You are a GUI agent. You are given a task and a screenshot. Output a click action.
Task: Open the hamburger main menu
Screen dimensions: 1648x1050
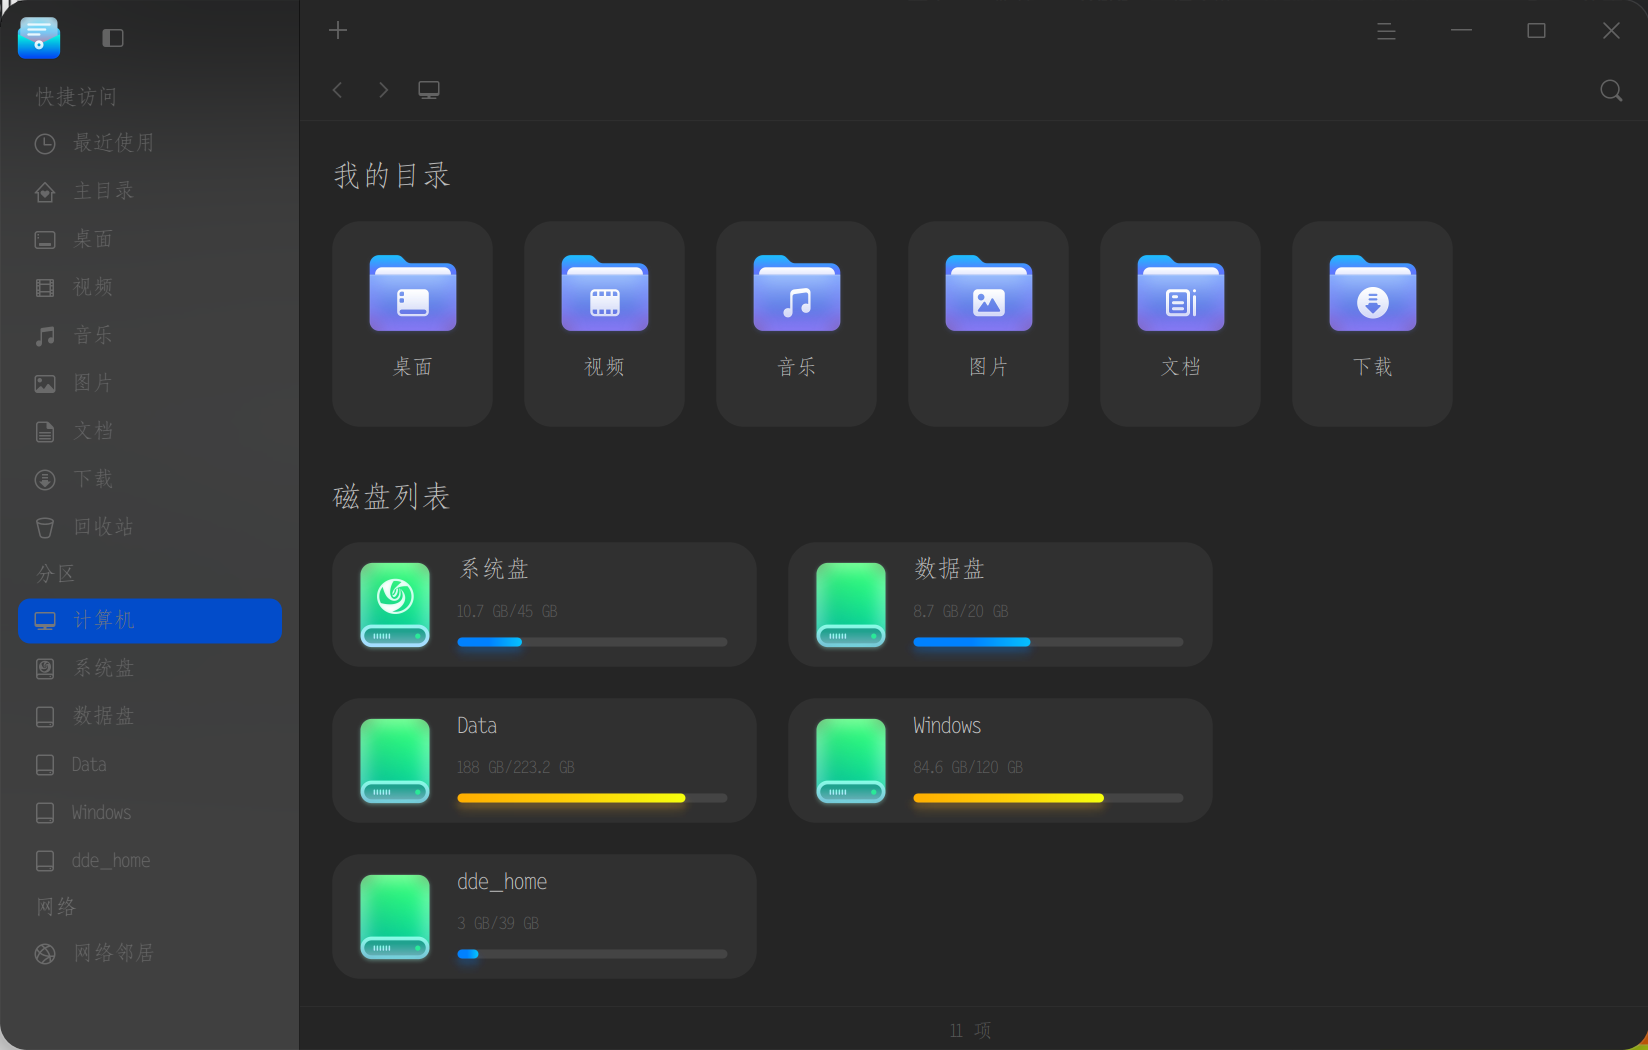[x=1386, y=31]
